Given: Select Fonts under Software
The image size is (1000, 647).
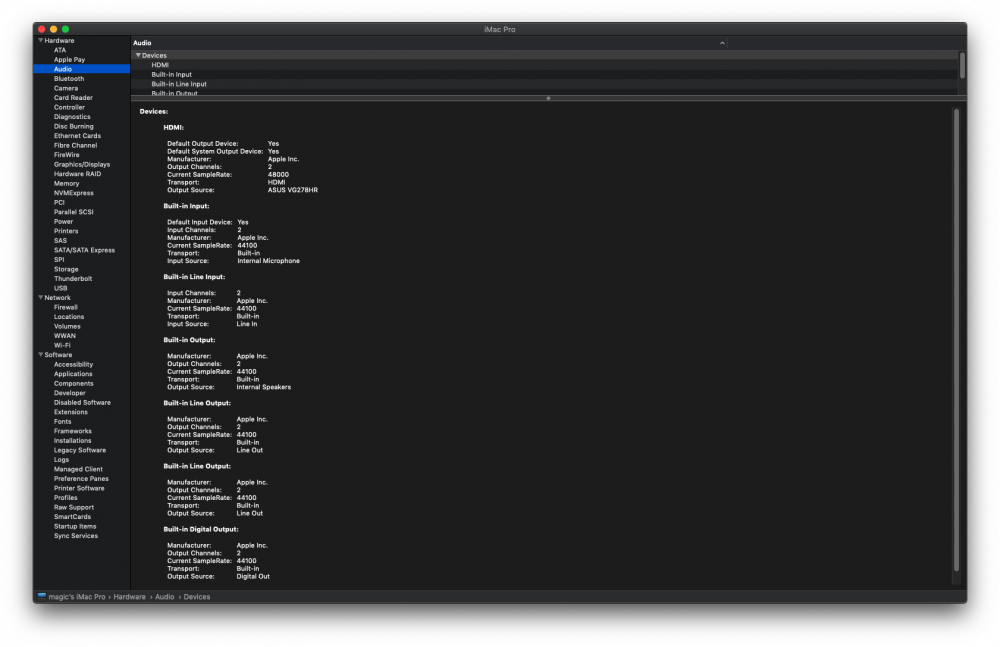Looking at the screenshot, I should tap(62, 422).
